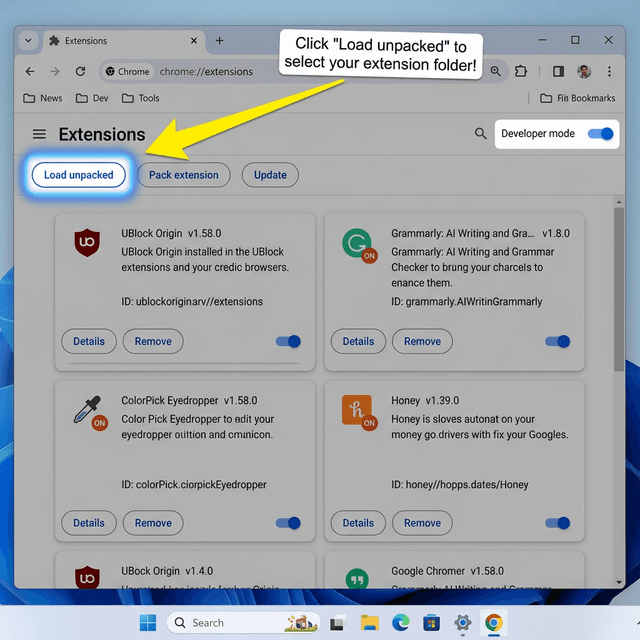Image resolution: width=640 pixels, height=640 pixels.
Task: Remove ColorPick Eyedropper extension
Action: (x=153, y=523)
